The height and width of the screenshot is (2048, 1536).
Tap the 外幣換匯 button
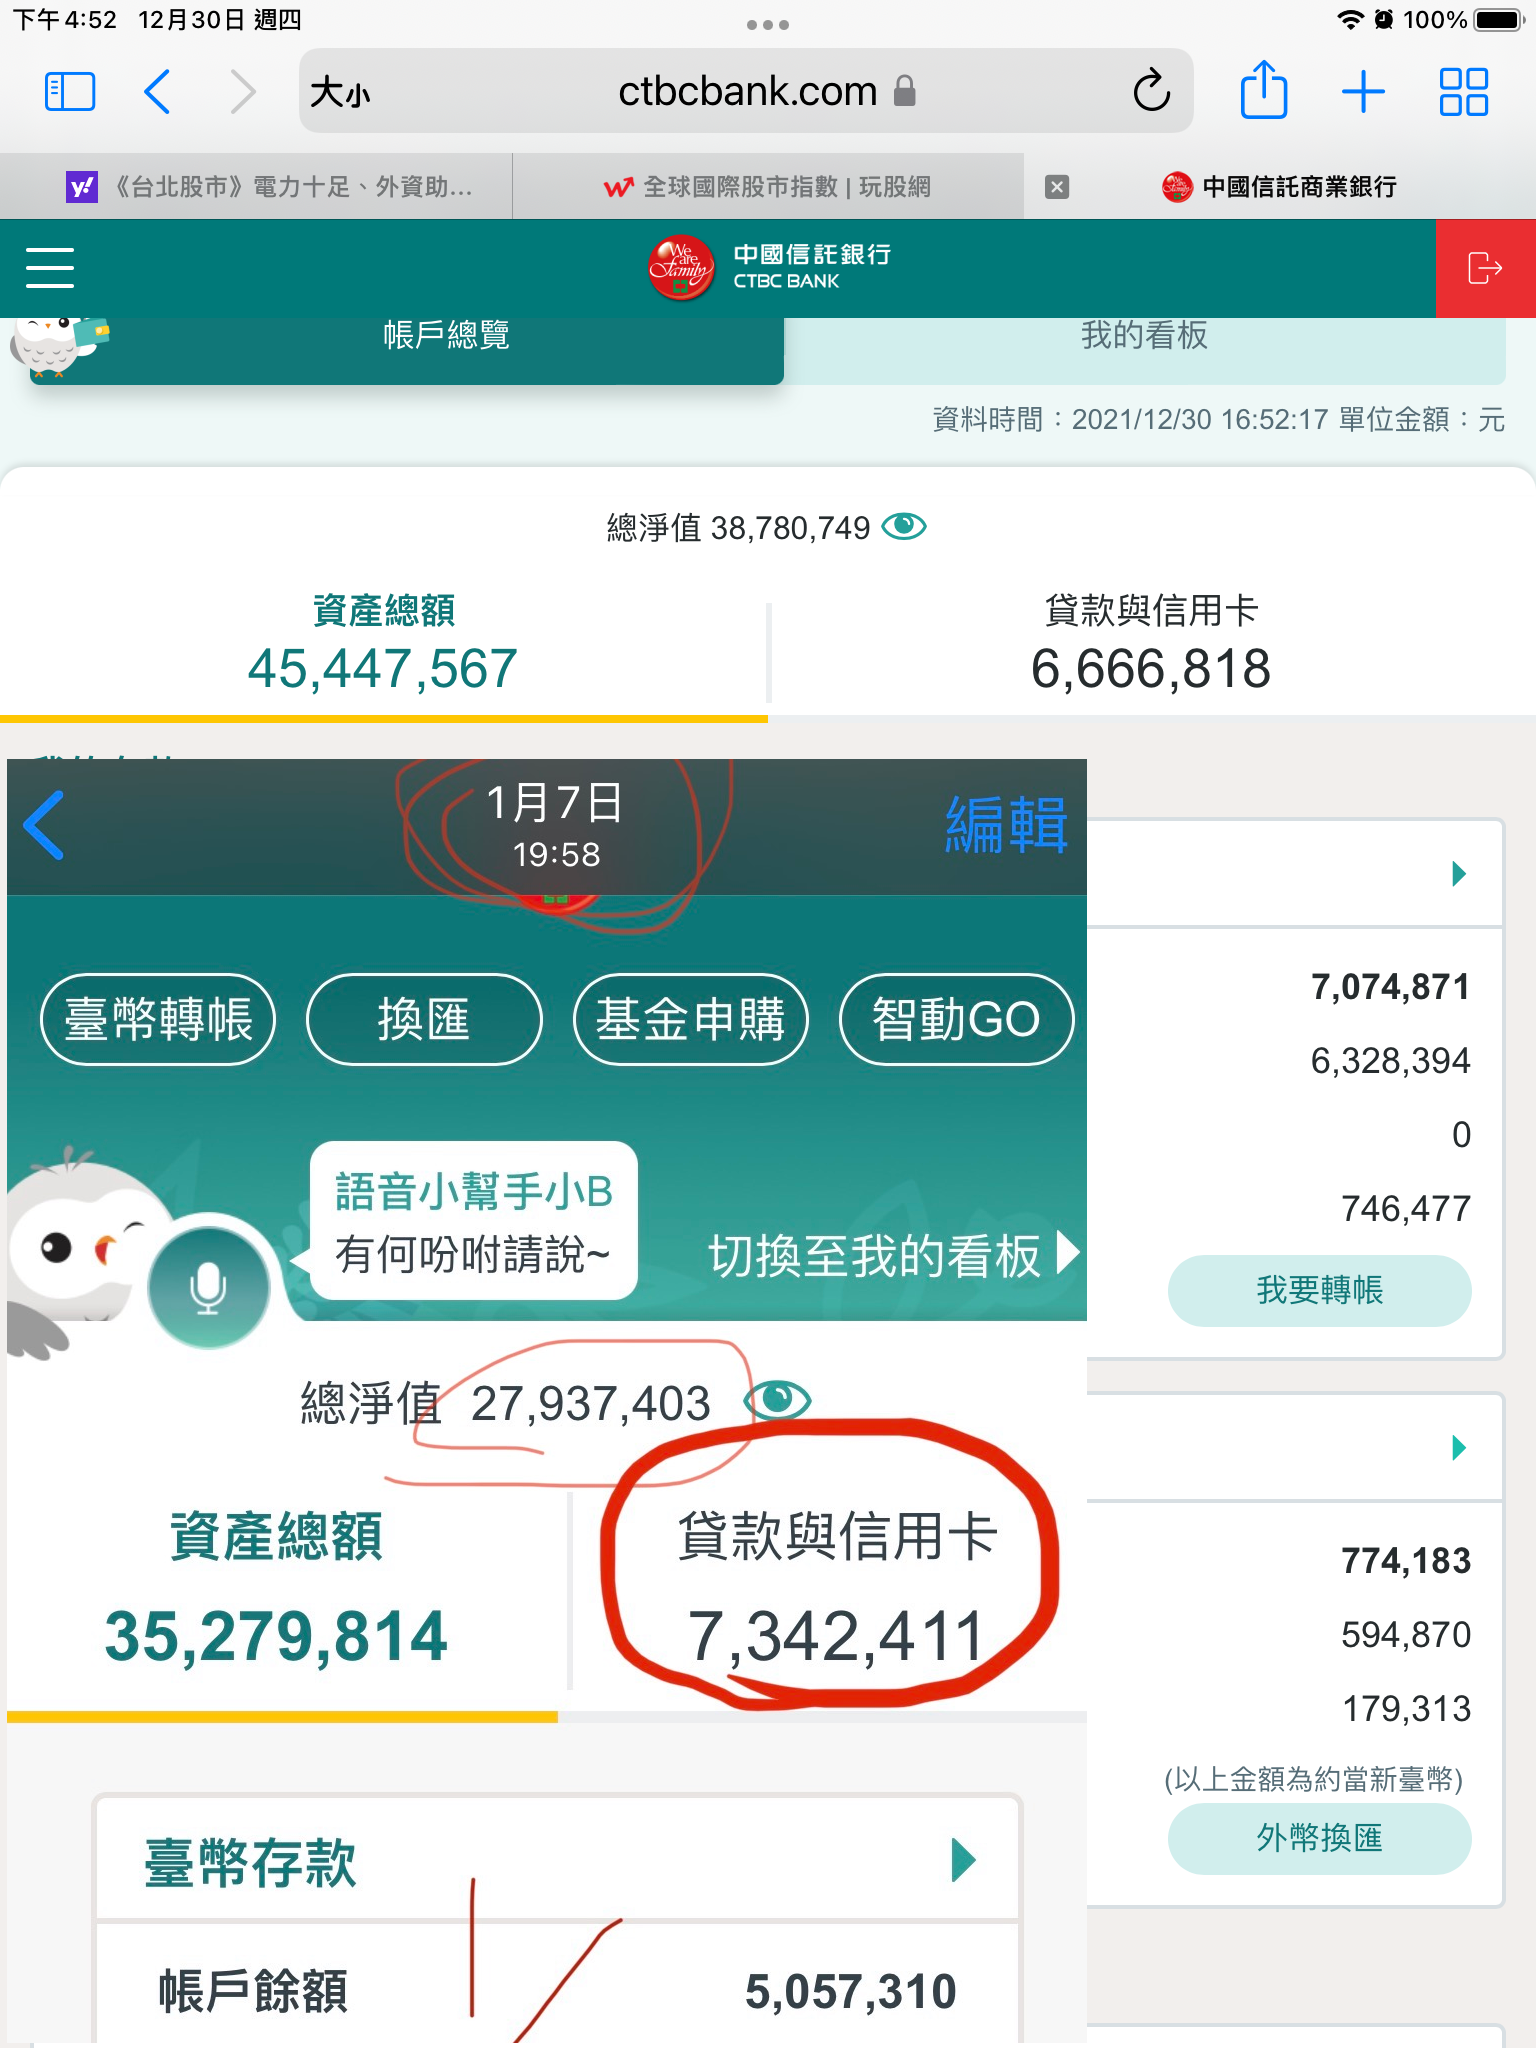(1319, 1838)
